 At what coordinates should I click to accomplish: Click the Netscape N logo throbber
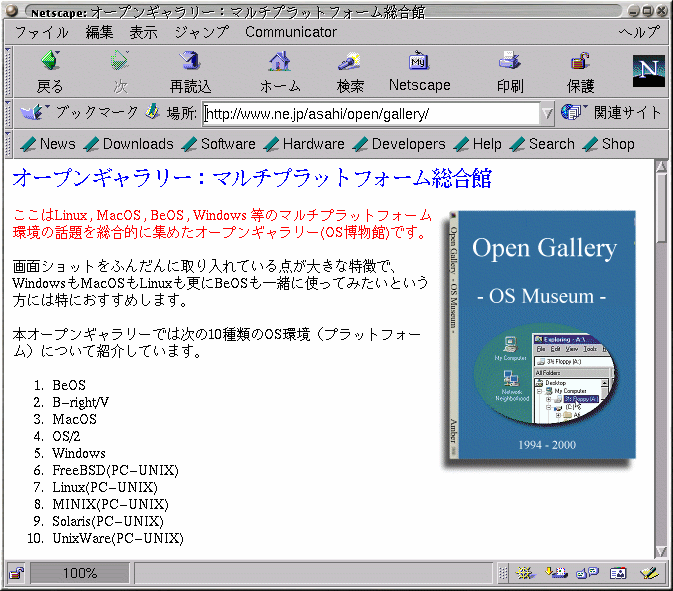tap(648, 71)
